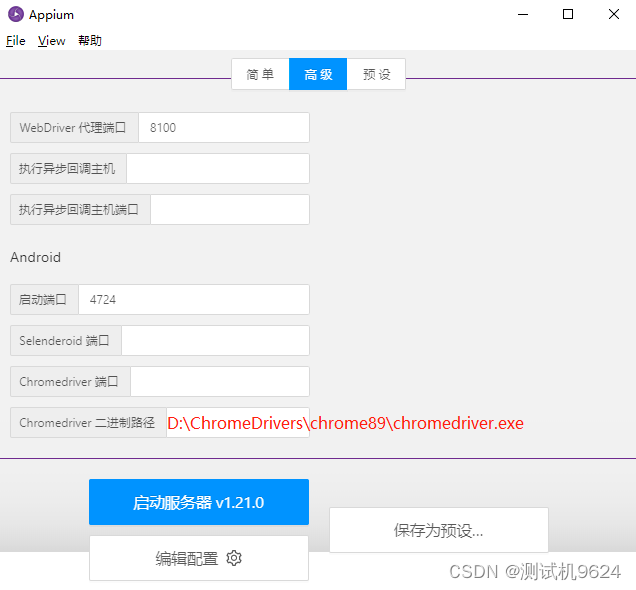Click the 执行异步回调主机端口 input field

click(x=230, y=210)
